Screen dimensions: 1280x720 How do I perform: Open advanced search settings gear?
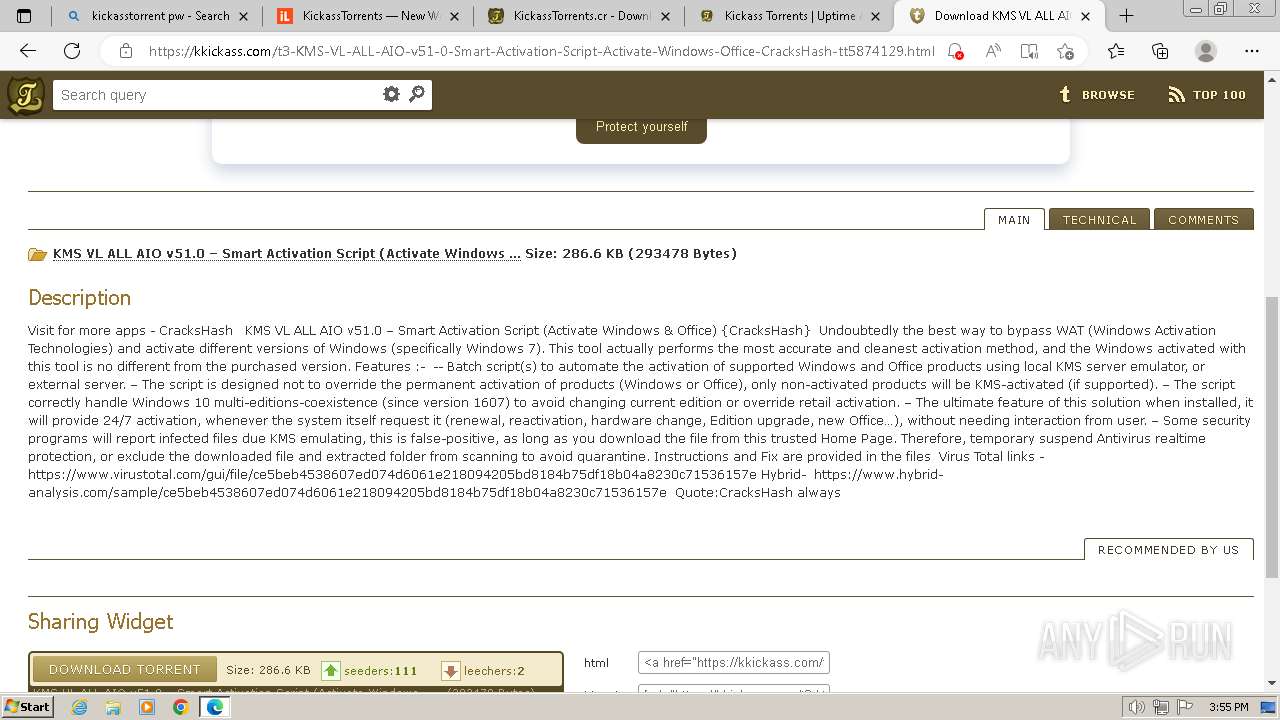(x=391, y=94)
